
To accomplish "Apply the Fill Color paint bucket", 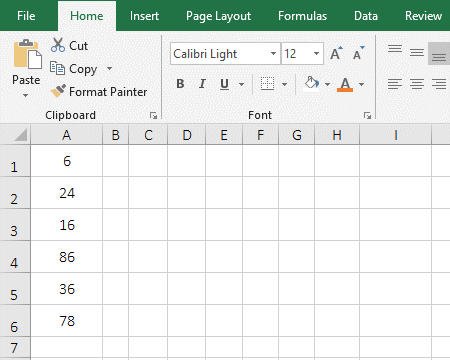I will [x=312, y=83].
